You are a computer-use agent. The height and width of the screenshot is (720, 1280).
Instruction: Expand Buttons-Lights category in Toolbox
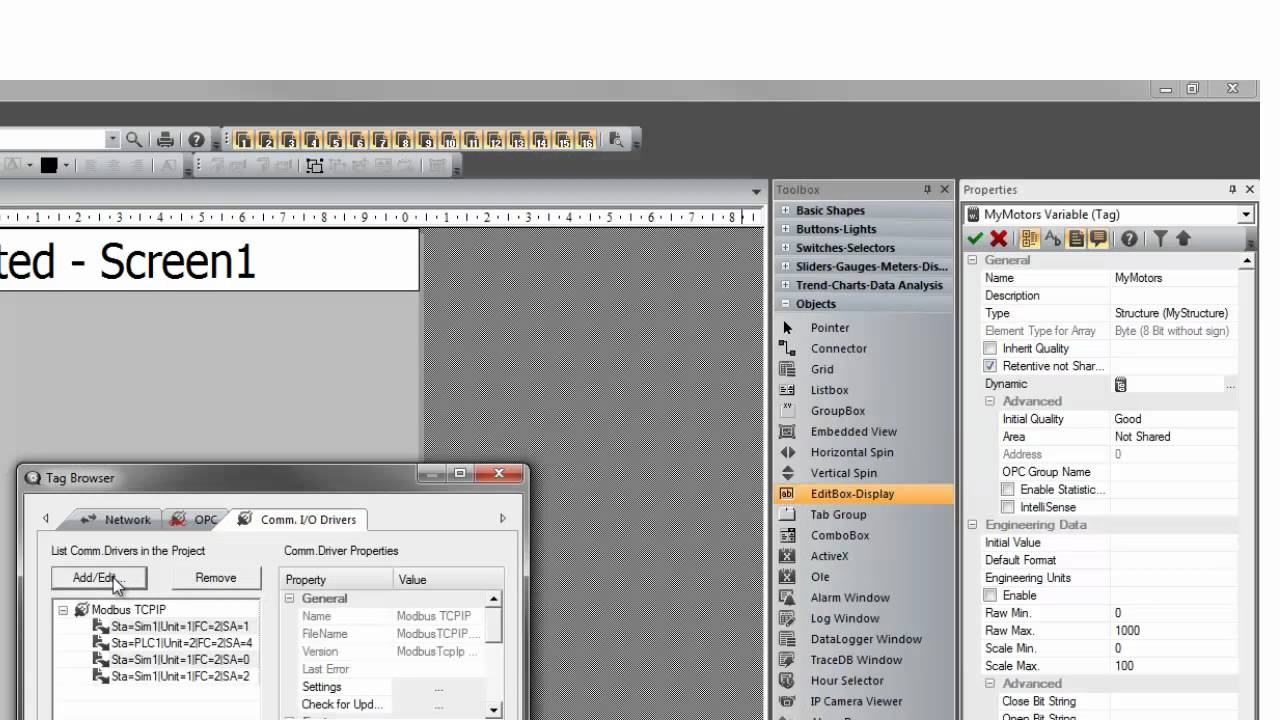click(785, 230)
